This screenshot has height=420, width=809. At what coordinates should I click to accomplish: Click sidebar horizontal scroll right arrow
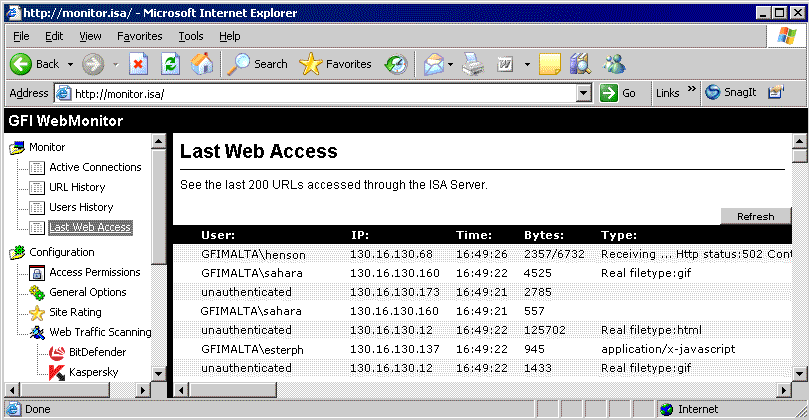coord(142,390)
